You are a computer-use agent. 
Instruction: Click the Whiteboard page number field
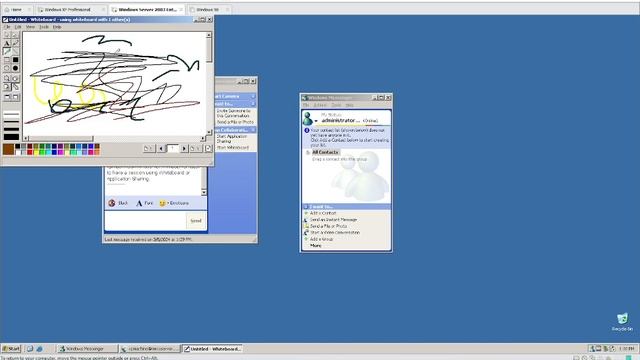coord(173,149)
